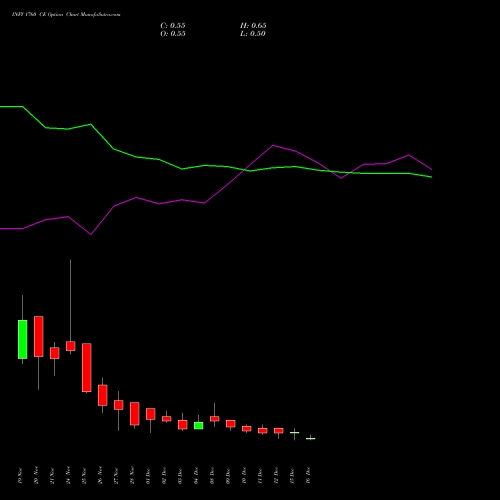Click the '15 Dec' date label
Viewport: 500px width, 500px height.
coord(292,476)
